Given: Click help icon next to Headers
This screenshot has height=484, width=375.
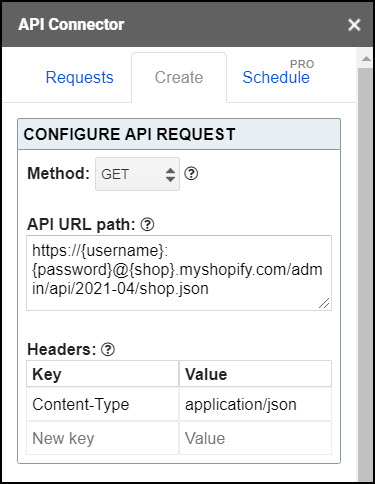Looking at the screenshot, I should pos(108,350).
